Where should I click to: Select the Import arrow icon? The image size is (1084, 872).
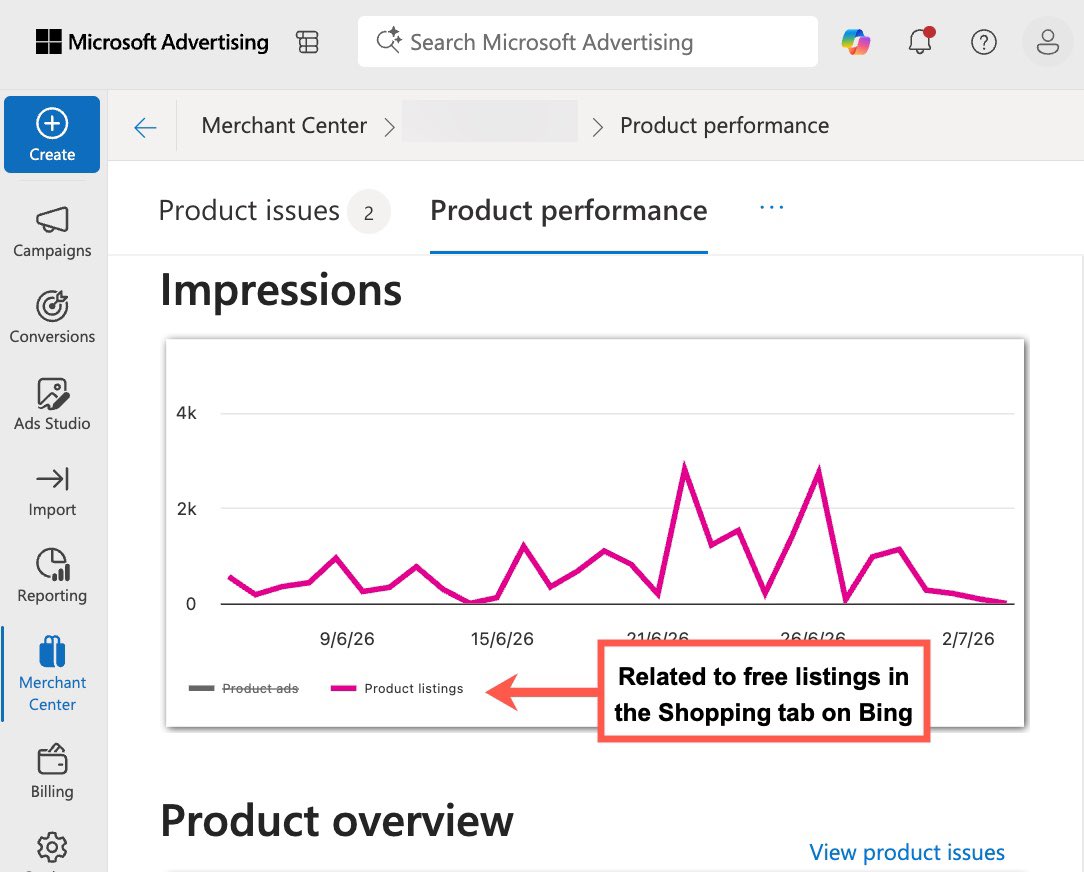(52, 479)
